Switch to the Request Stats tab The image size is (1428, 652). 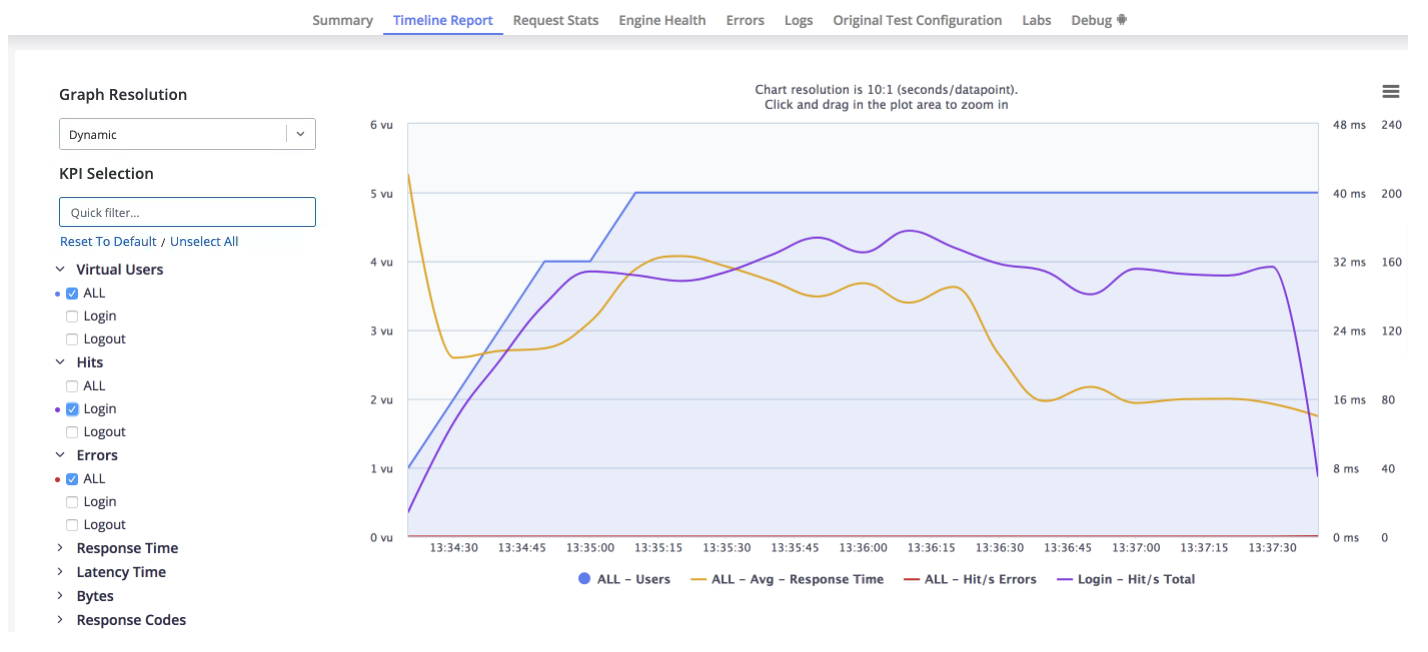(556, 20)
